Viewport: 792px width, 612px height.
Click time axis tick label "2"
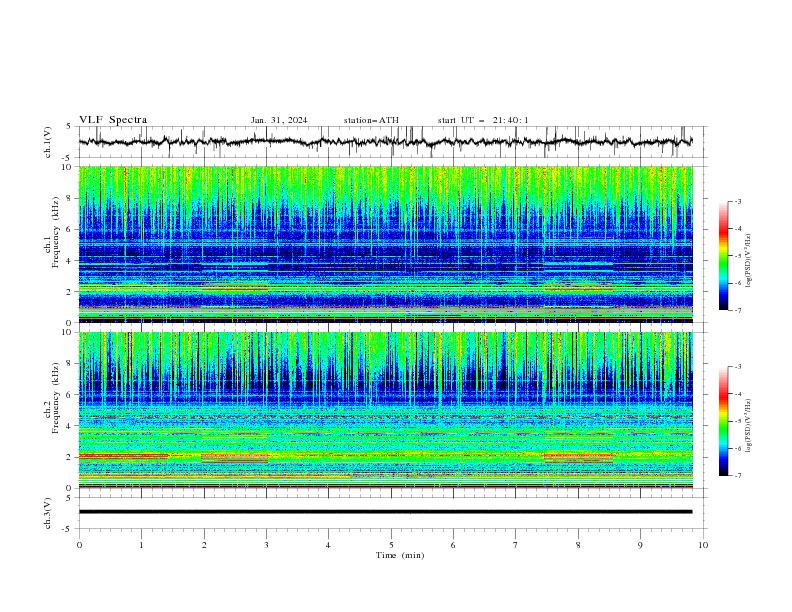(x=204, y=545)
